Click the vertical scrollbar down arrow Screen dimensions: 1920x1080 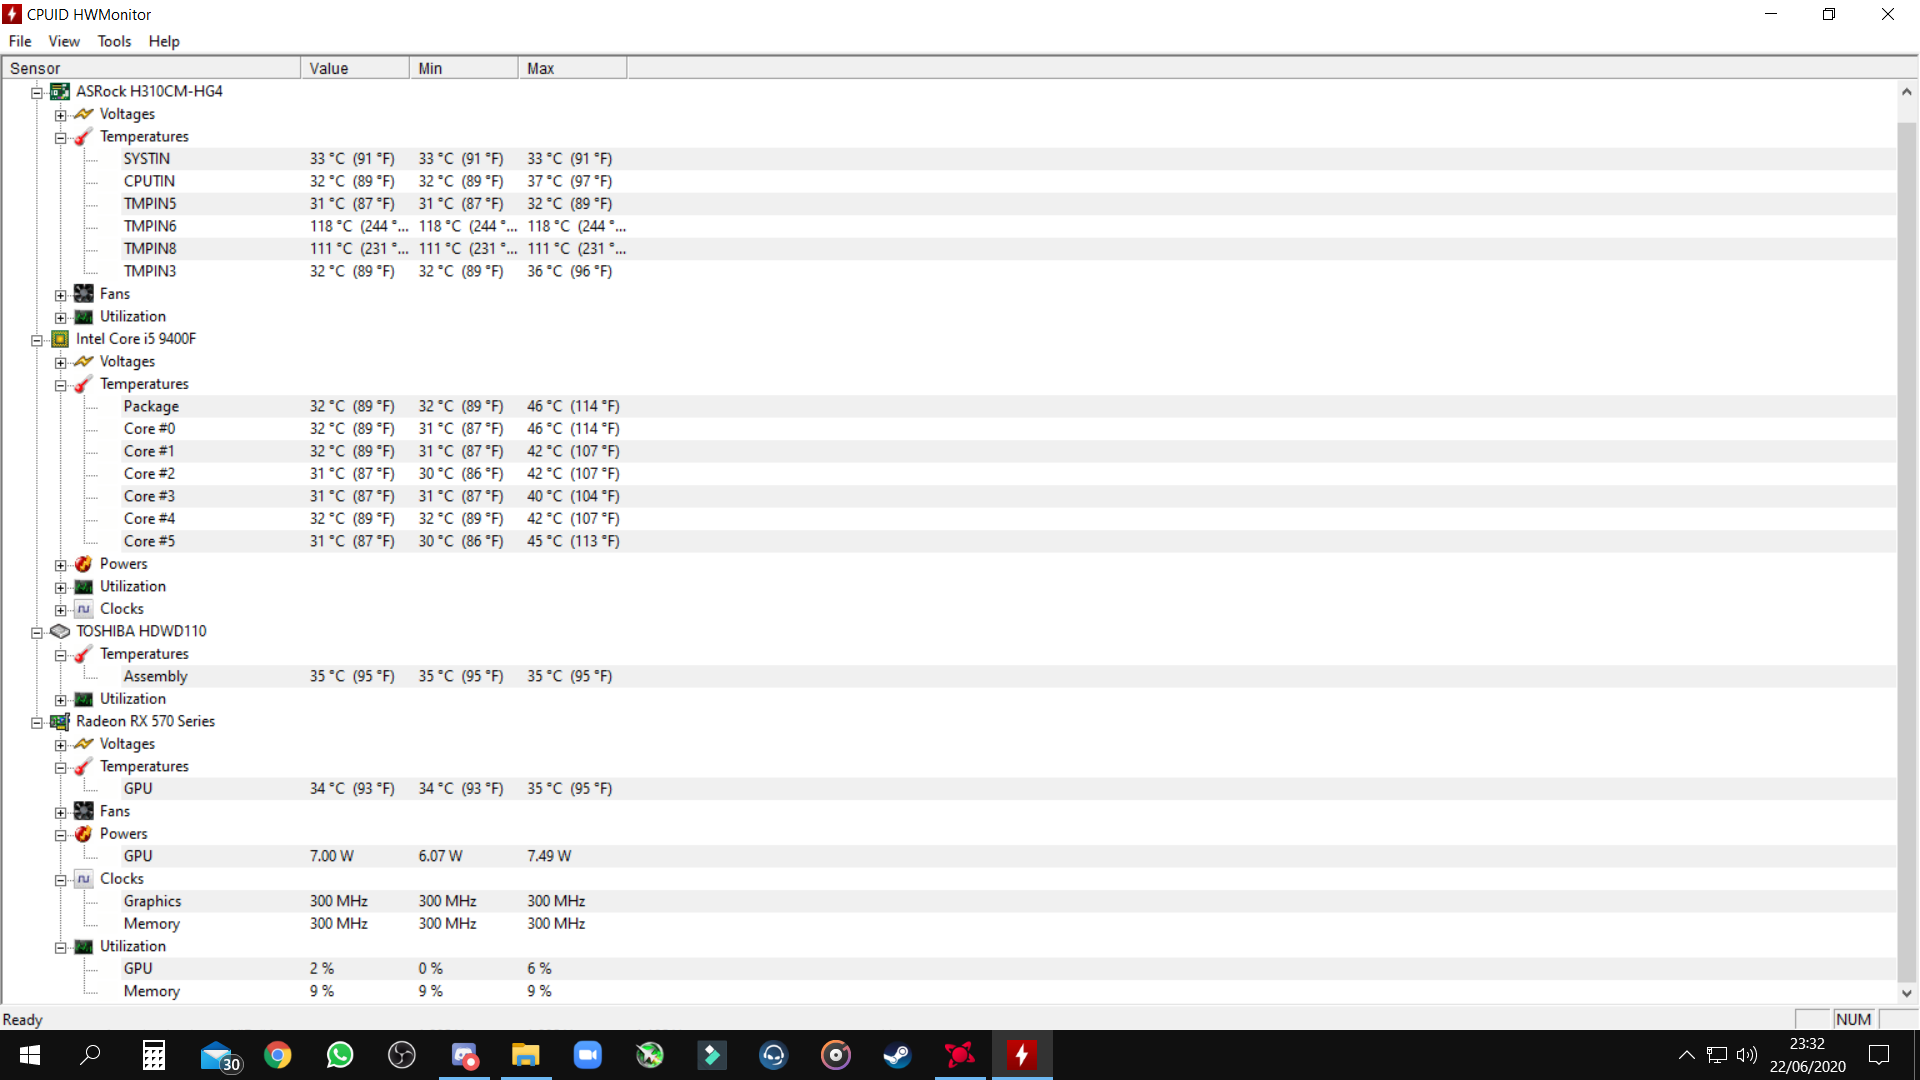1907,993
